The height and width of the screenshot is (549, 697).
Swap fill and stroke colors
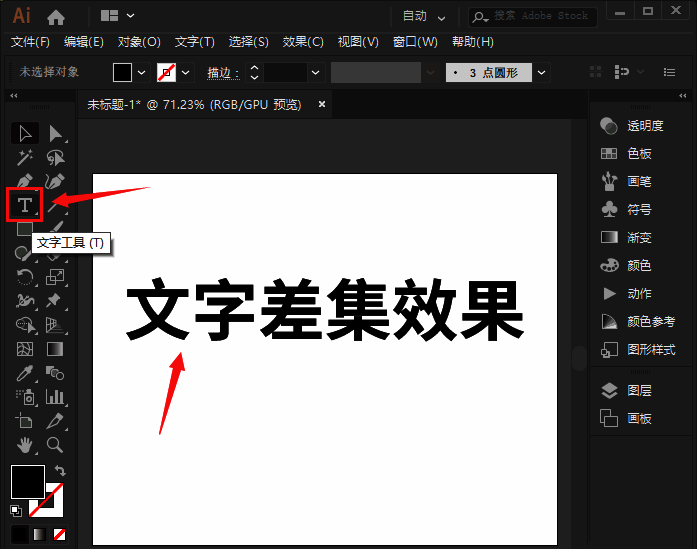(x=60, y=470)
